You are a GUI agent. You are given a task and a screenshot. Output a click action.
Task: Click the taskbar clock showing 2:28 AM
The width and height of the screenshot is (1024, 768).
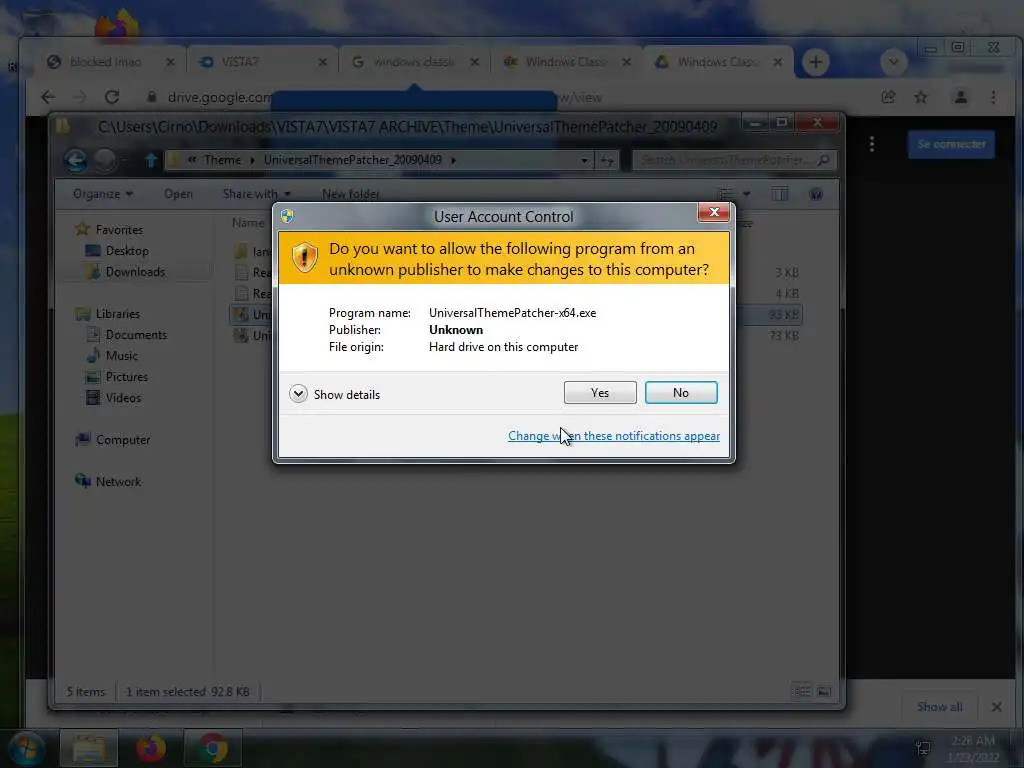click(x=972, y=748)
